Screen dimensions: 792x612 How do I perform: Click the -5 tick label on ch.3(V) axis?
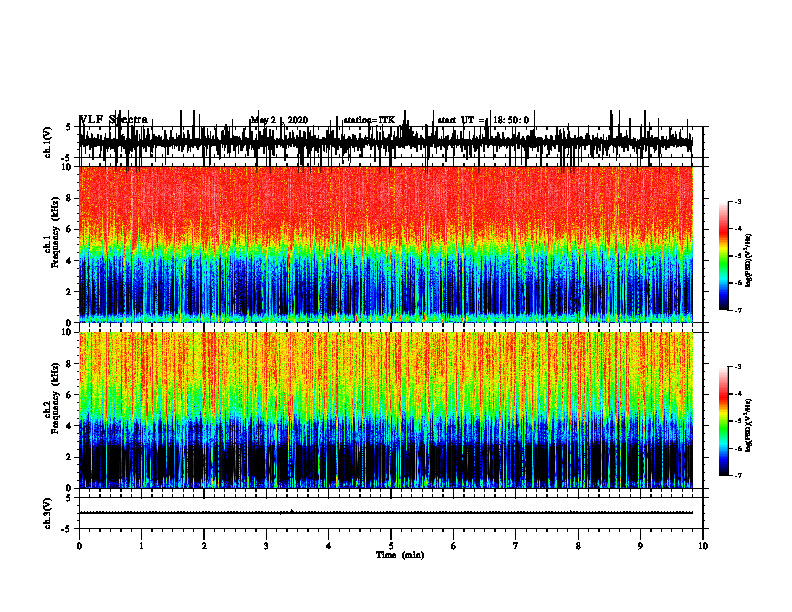pyautogui.click(x=67, y=529)
